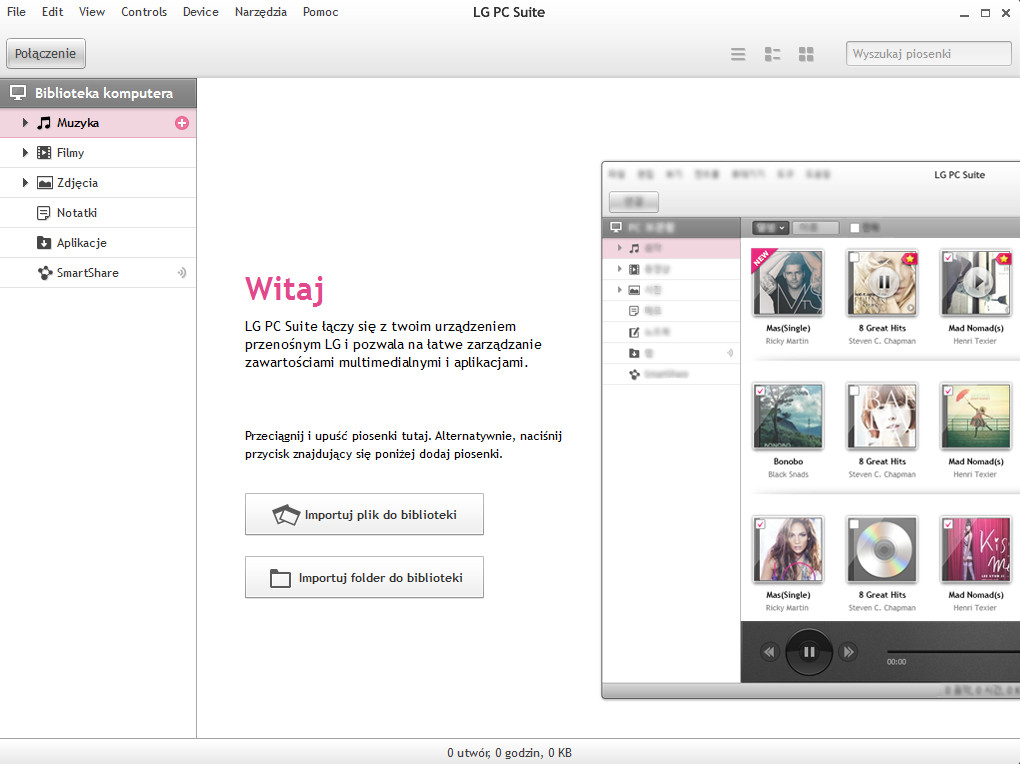Screen dimensions: 1020x764
Task: Click the SmartShare icon
Action: (x=44, y=273)
